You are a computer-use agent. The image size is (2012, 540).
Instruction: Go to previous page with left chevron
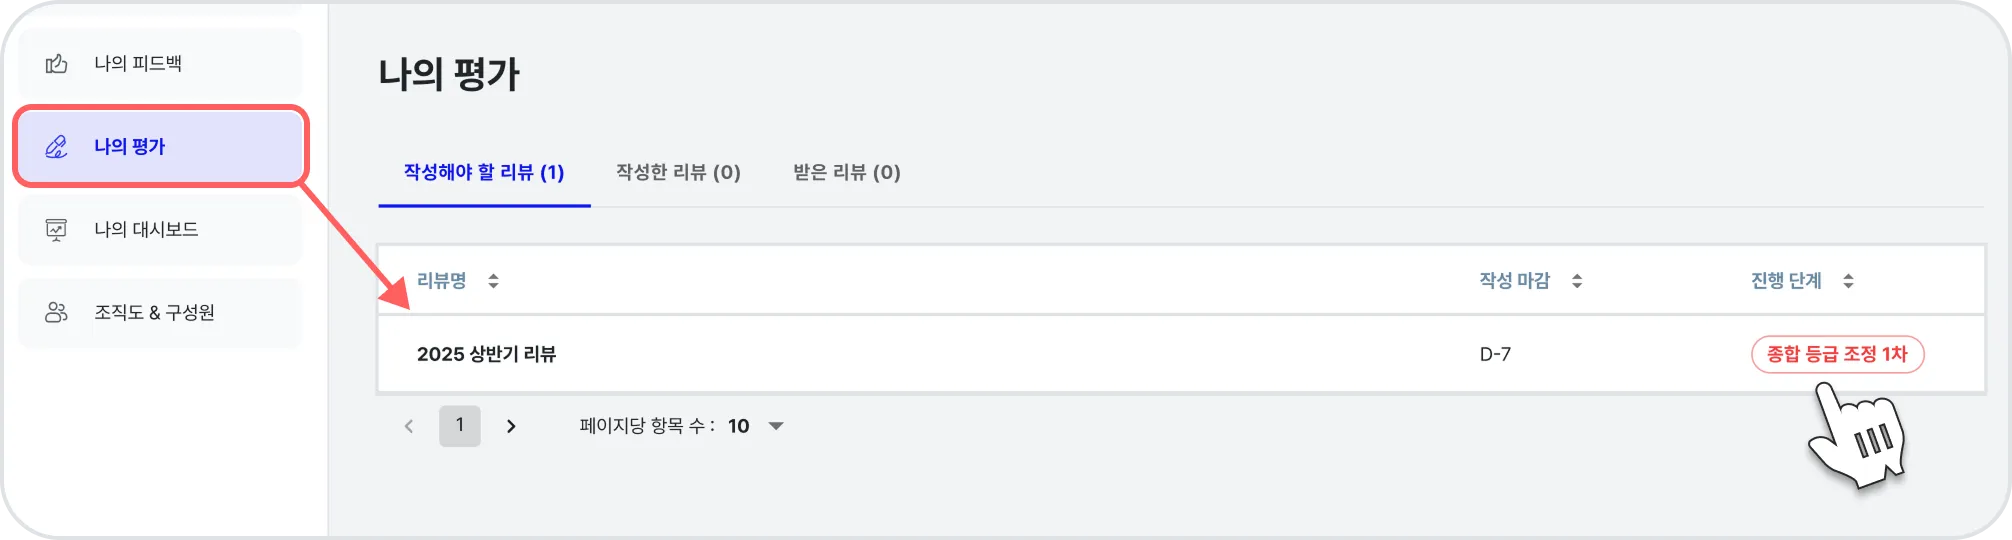409,426
